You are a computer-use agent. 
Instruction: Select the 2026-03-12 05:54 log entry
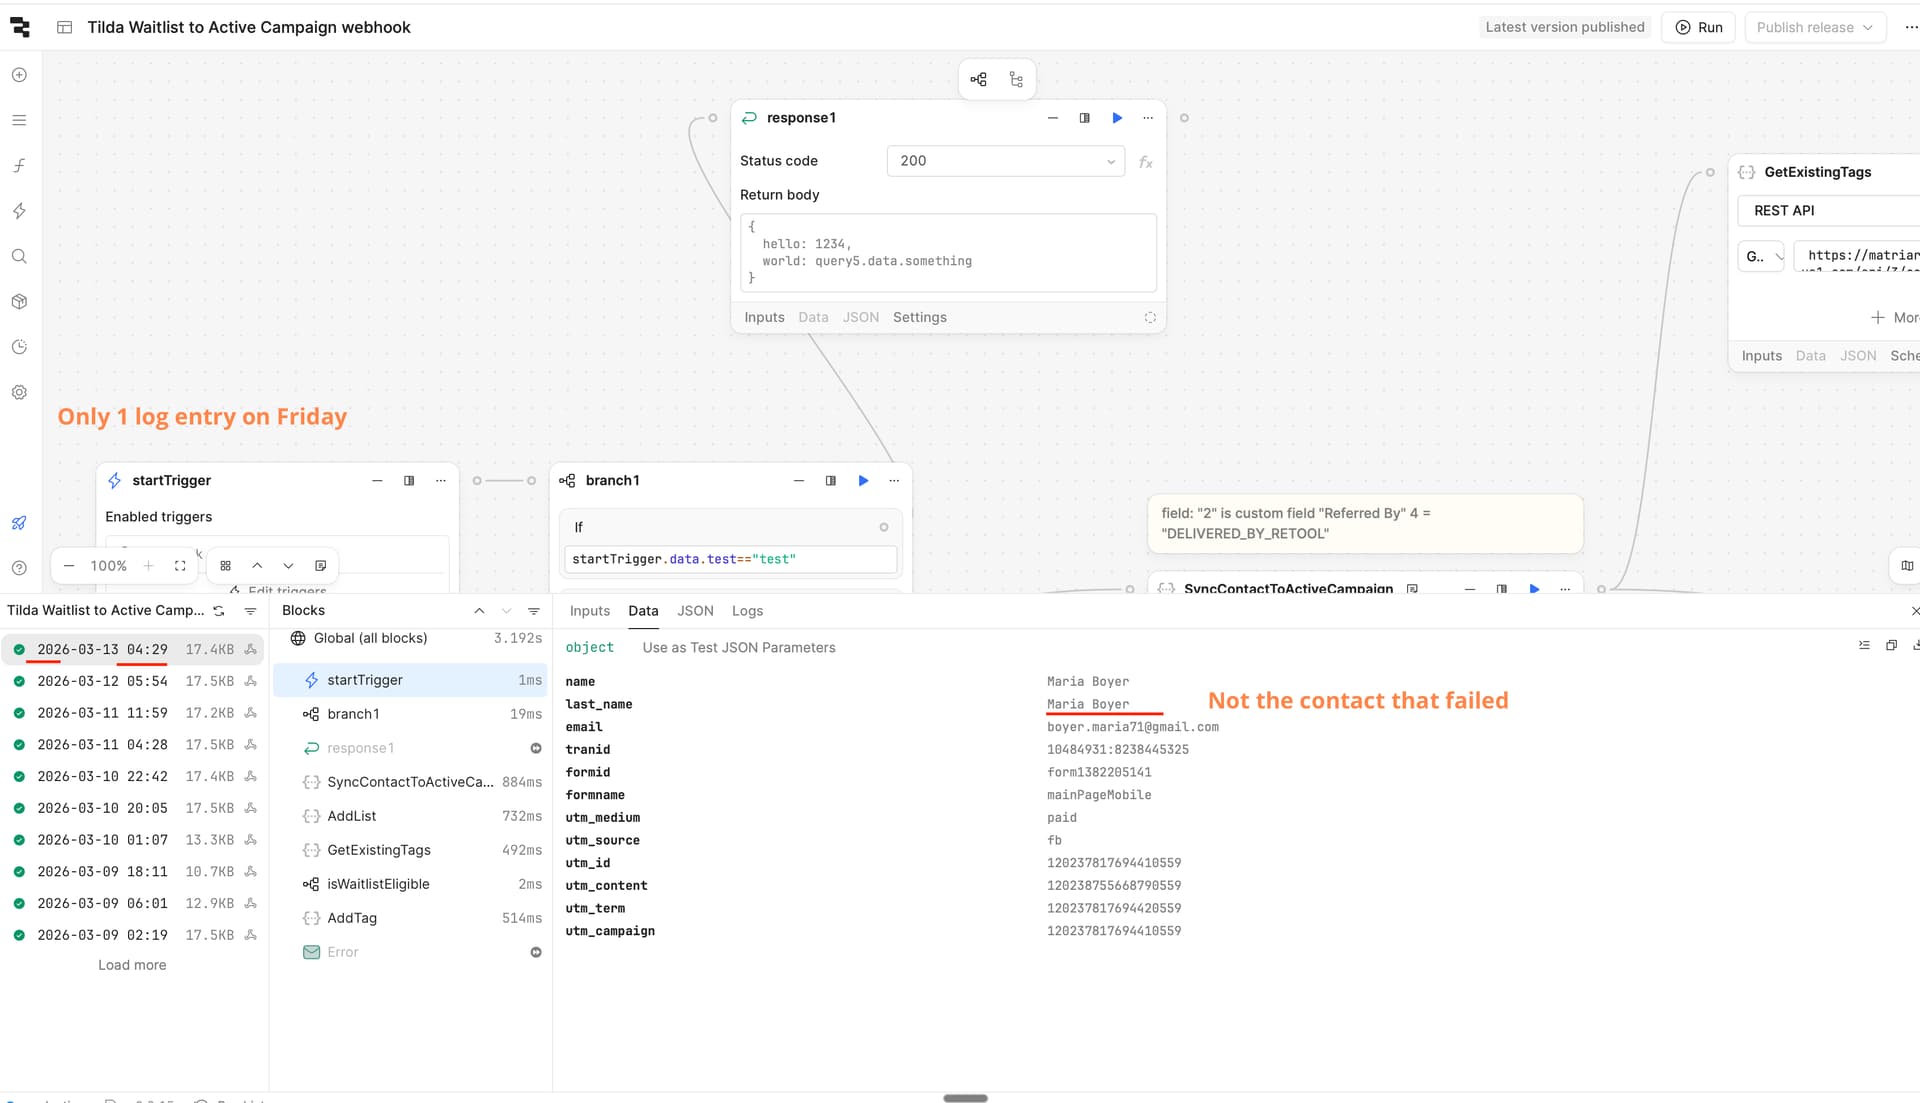[102, 681]
